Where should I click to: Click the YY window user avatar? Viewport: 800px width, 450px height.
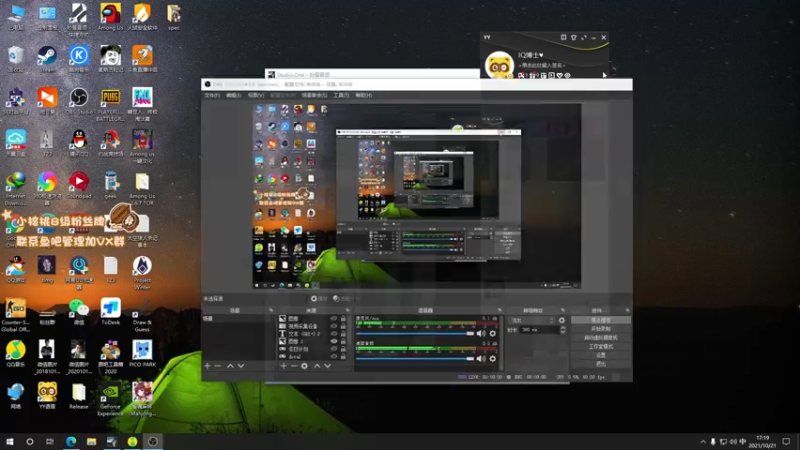(x=499, y=65)
